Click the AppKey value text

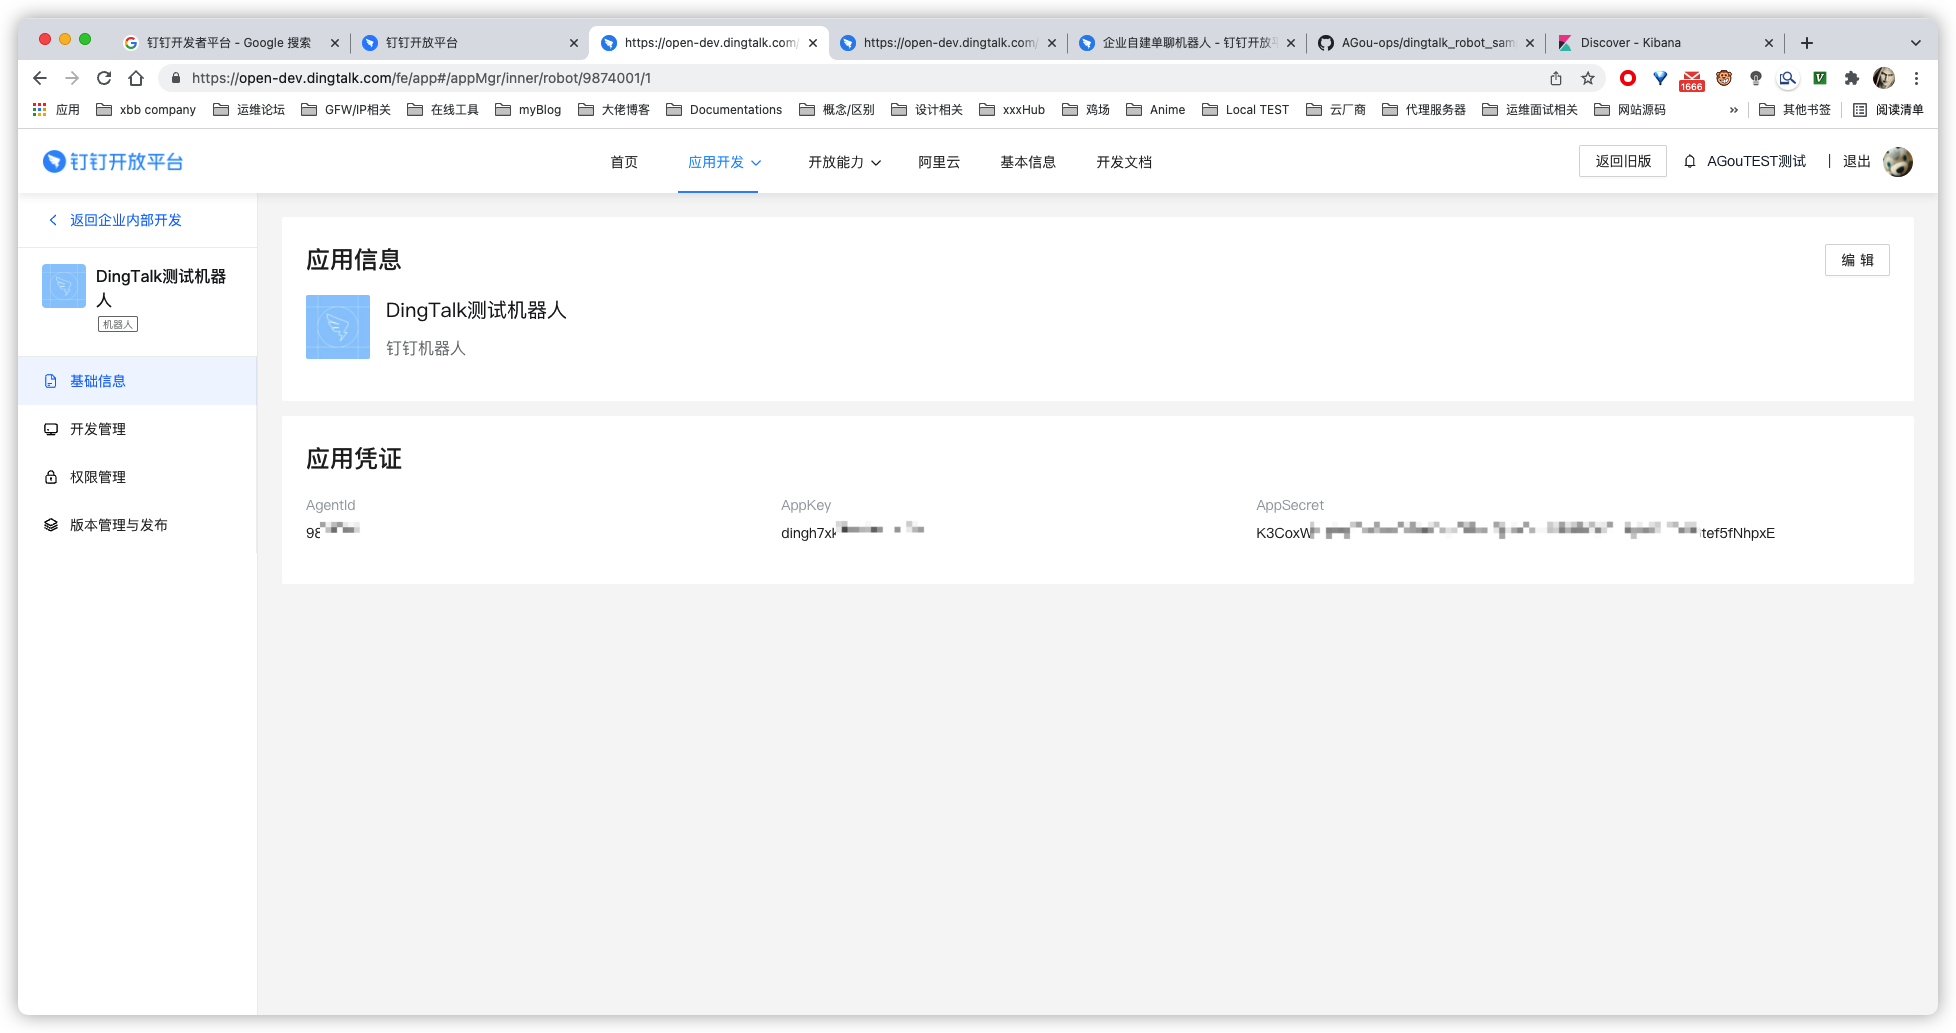pos(852,532)
